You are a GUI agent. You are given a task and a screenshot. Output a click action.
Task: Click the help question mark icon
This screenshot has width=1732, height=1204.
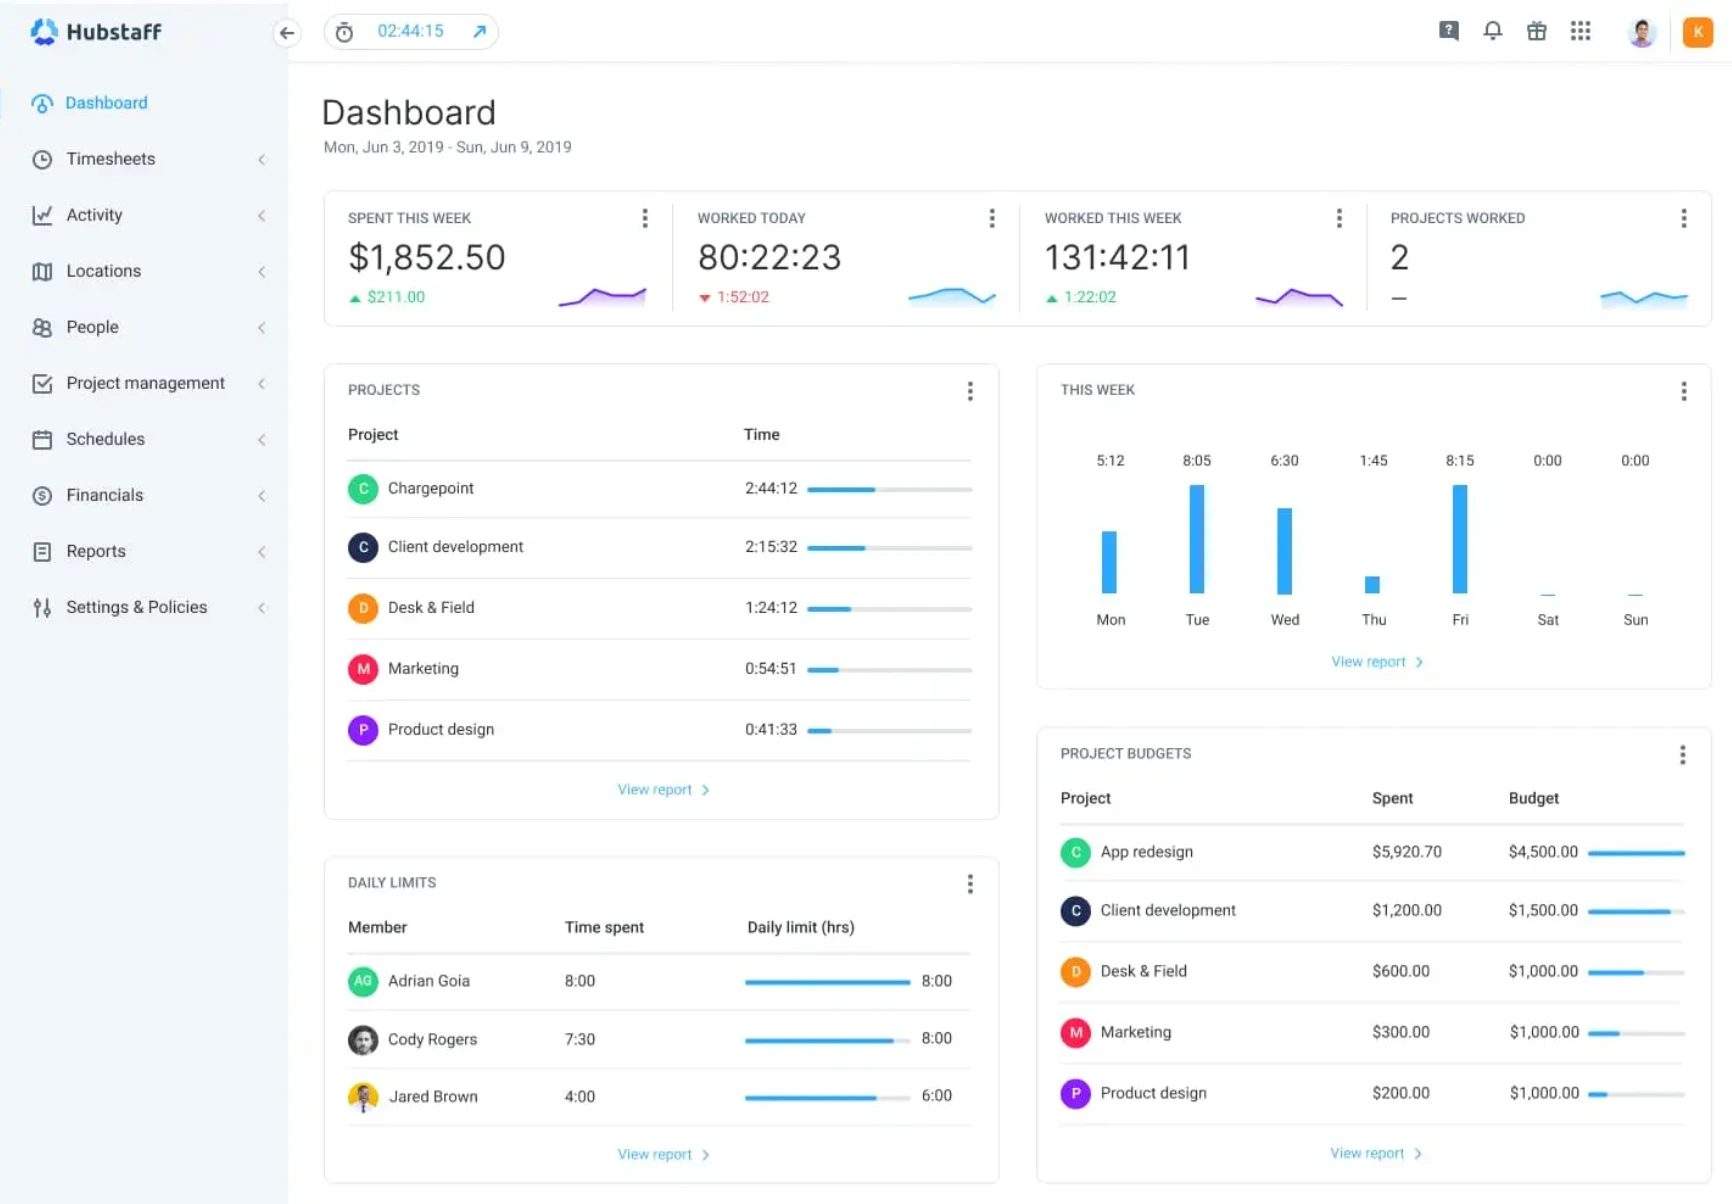coord(1447,31)
